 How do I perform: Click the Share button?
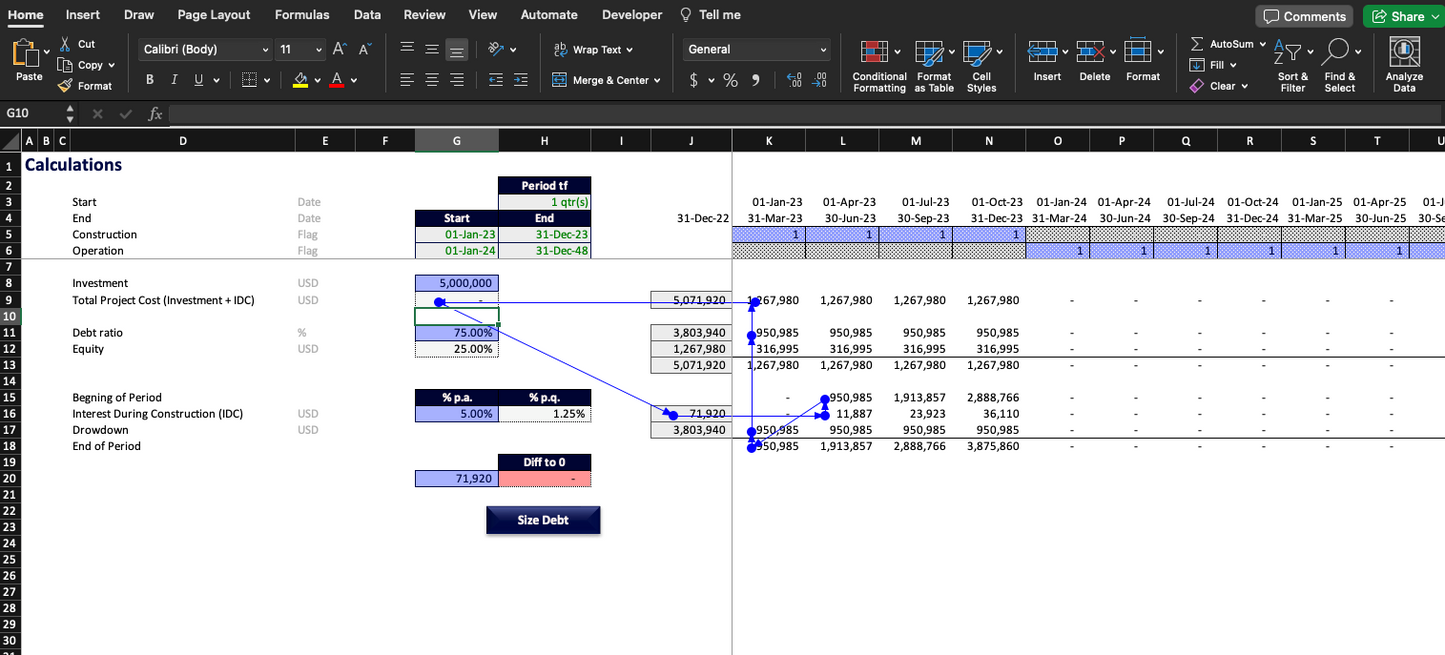[x=1398, y=16]
